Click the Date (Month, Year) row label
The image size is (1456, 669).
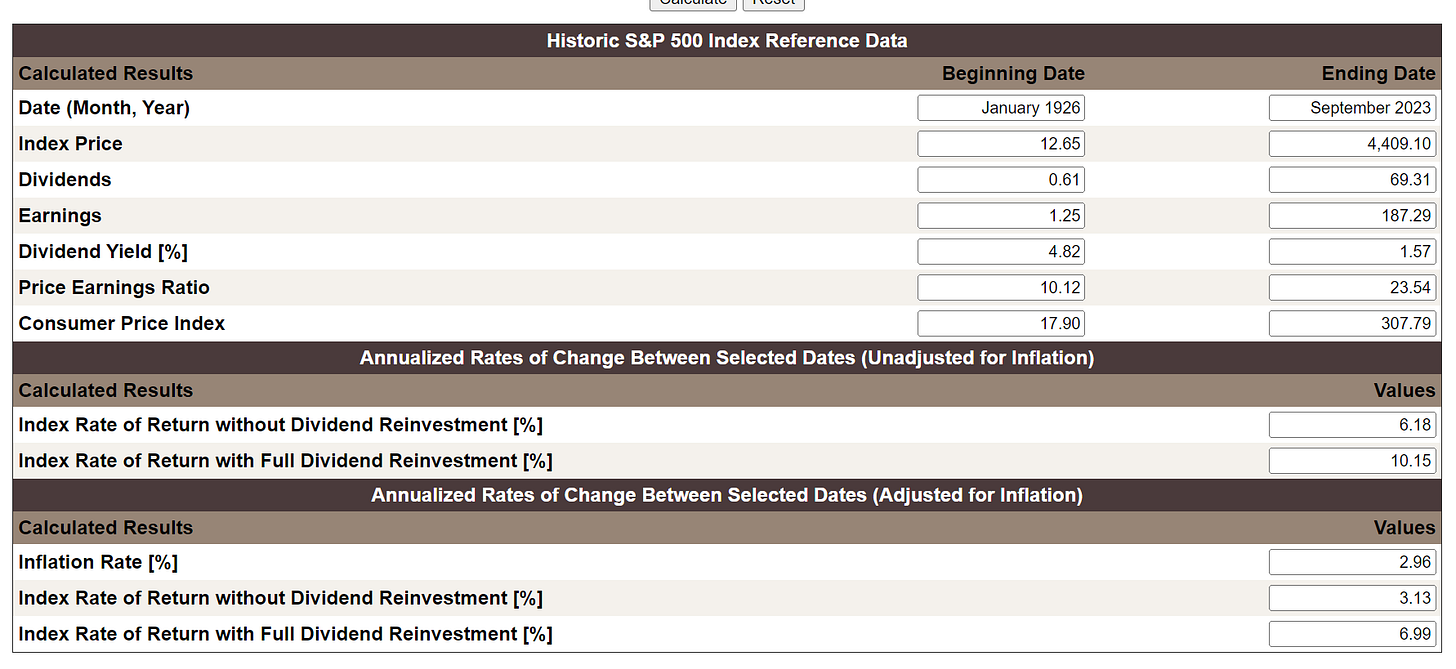pyautogui.click(x=104, y=108)
